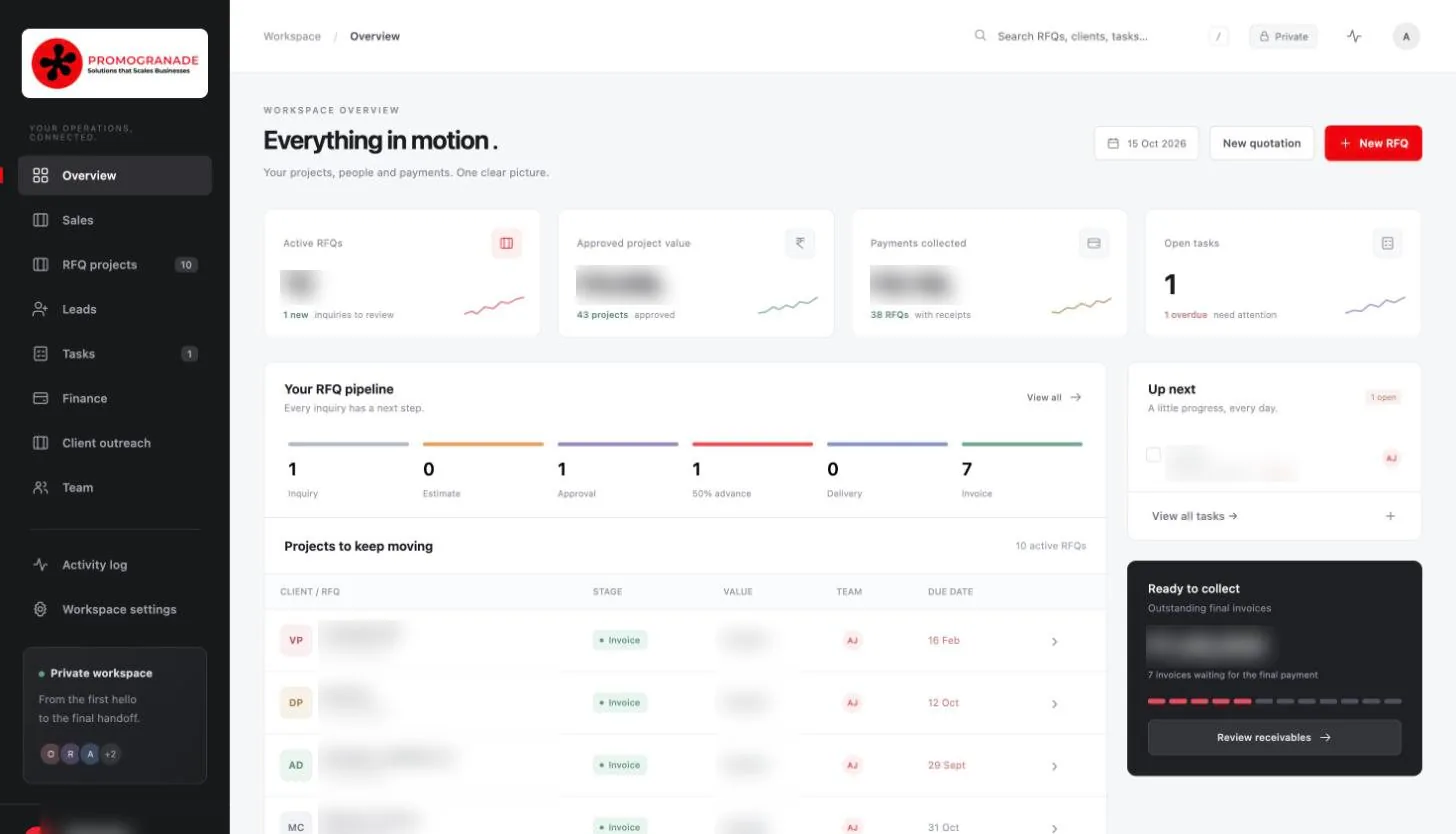Click the 1 overdue text on Open tasks
This screenshot has height=834, width=1456.
click(x=1185, y=315)
